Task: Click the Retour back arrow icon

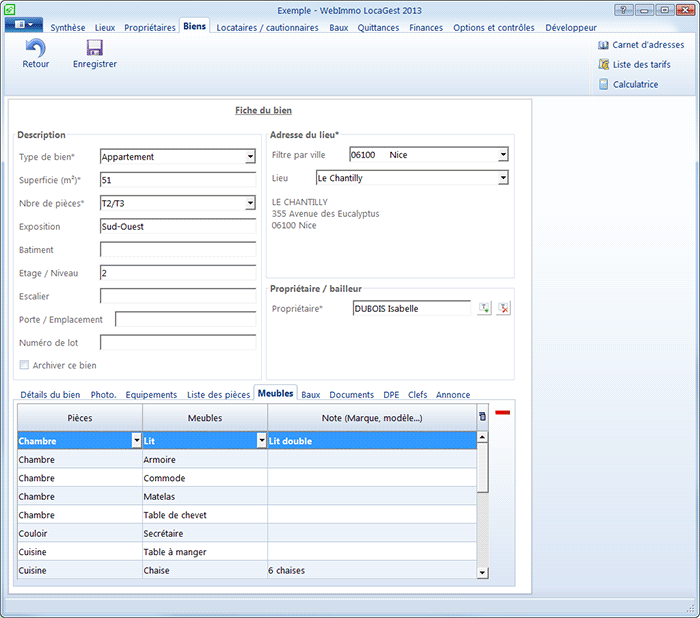Action: tap(35, 48)
